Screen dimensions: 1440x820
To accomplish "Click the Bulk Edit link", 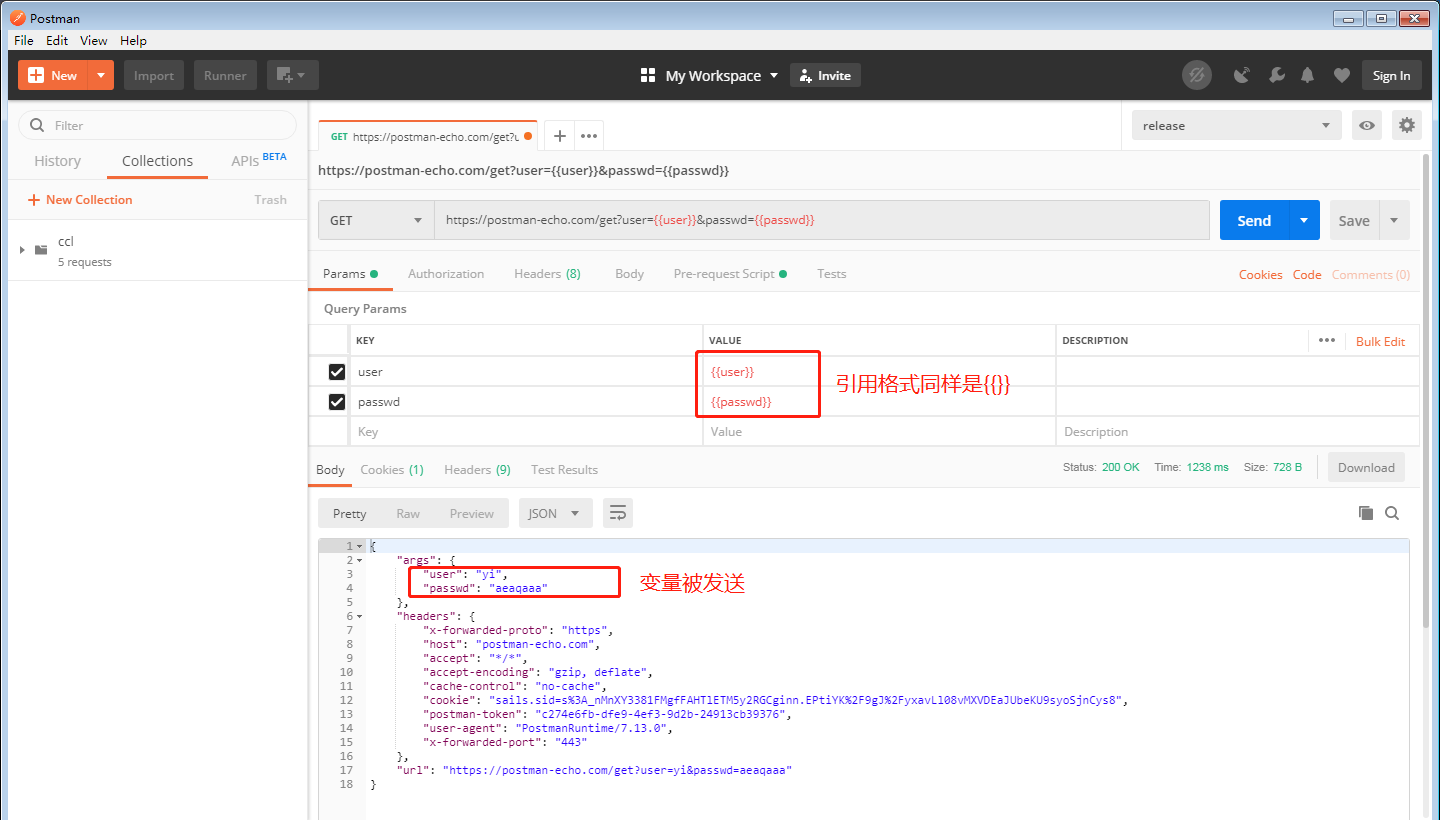I will [x=1380, y=341].
